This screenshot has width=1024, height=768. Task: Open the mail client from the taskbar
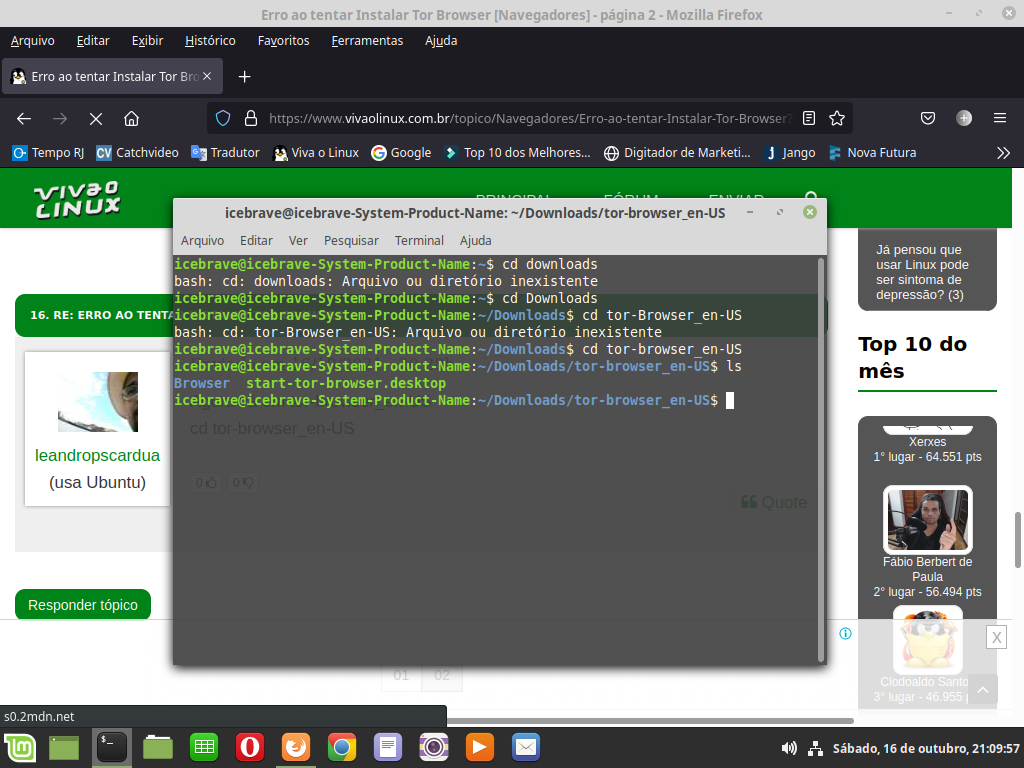tap(526, 748)
